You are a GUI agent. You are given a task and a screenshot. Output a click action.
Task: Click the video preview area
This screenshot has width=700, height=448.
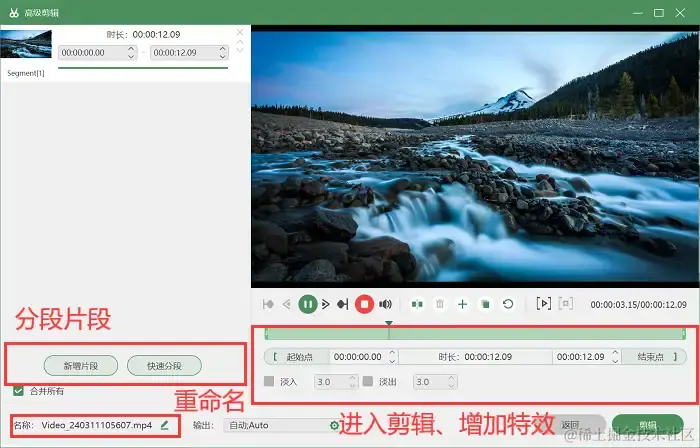[475, 156]
